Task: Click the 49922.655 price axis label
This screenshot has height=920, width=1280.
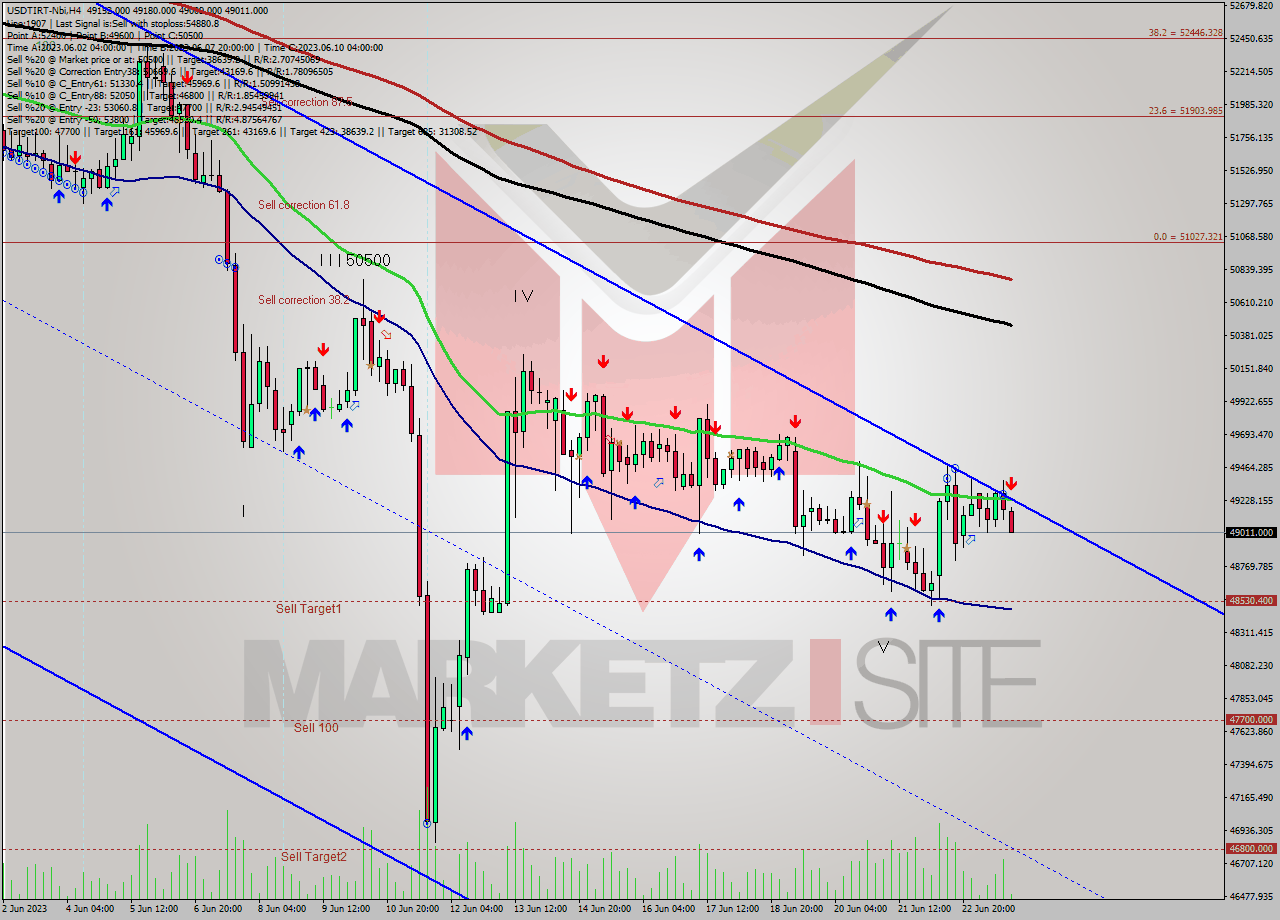Action: 1251,402
